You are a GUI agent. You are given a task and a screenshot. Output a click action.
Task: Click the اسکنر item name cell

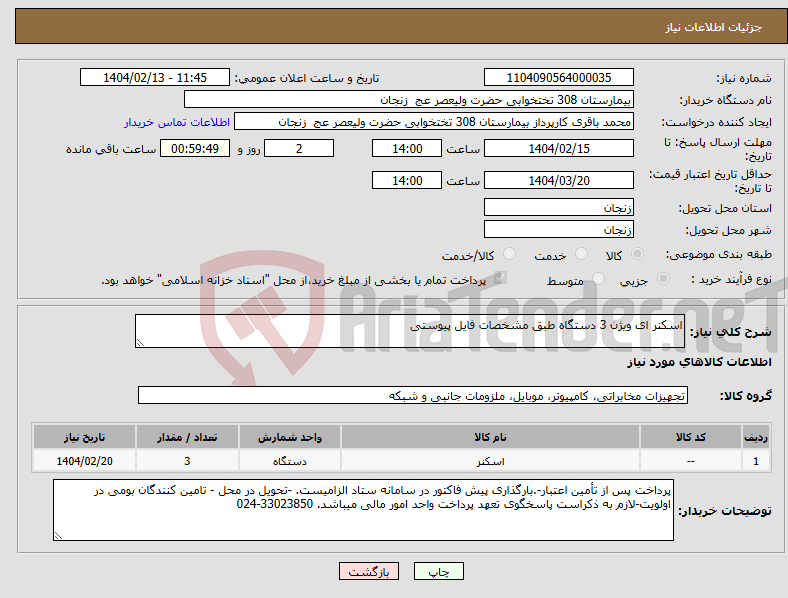[x=490, y=461]
